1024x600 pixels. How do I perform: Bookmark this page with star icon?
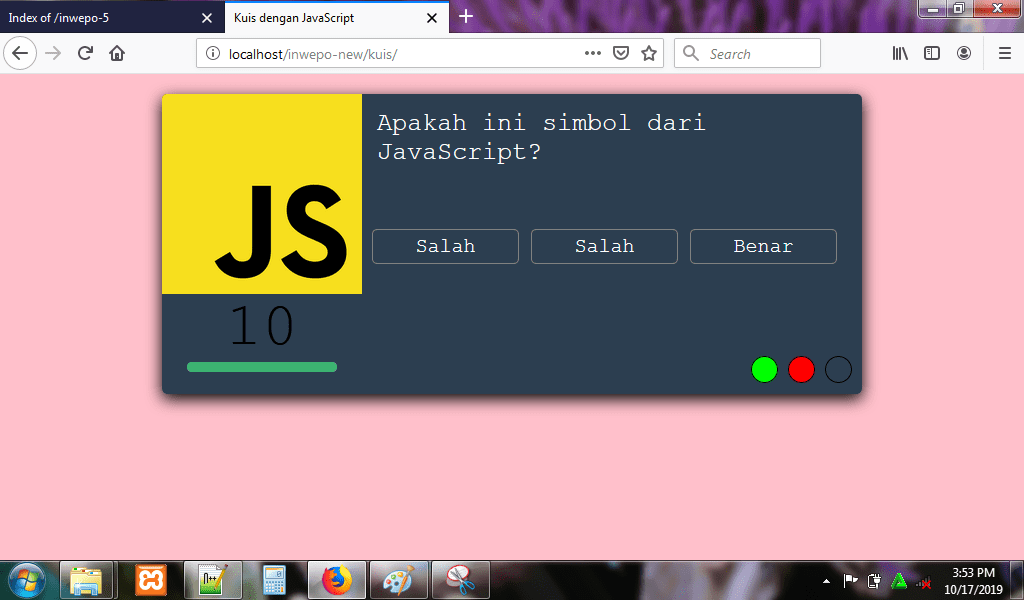coord(648,53)
